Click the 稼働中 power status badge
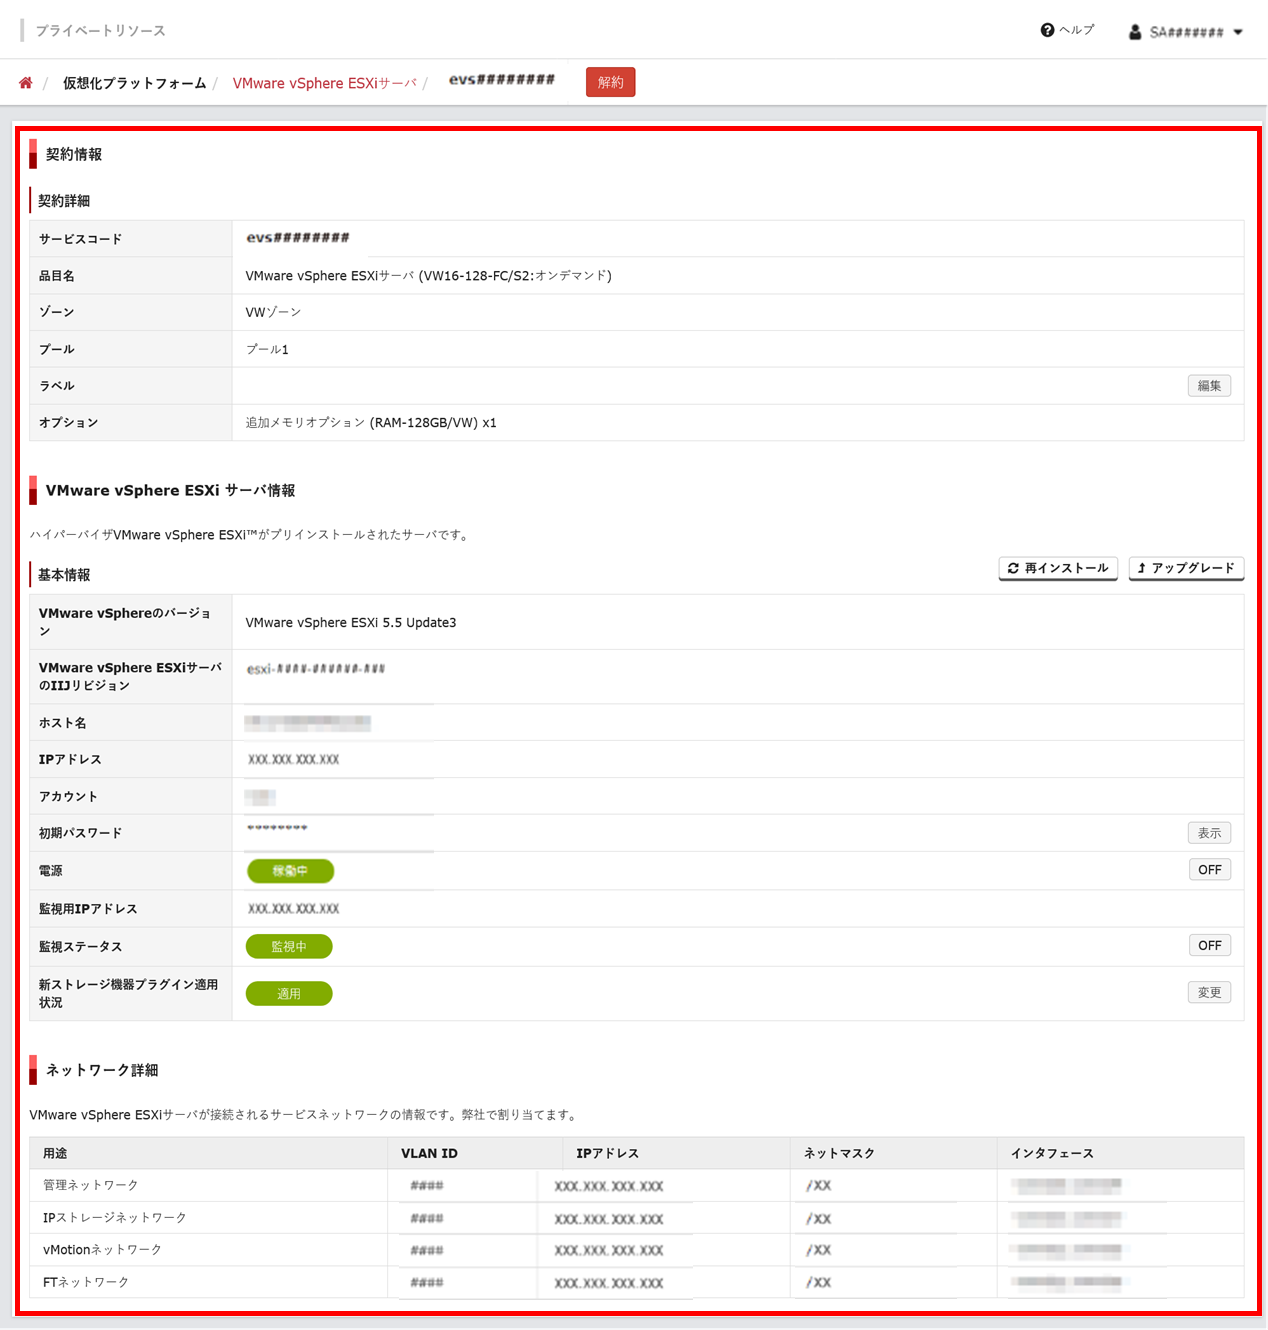Image resolution: width=1268 pixels, height=1330 pixels. 290,871
